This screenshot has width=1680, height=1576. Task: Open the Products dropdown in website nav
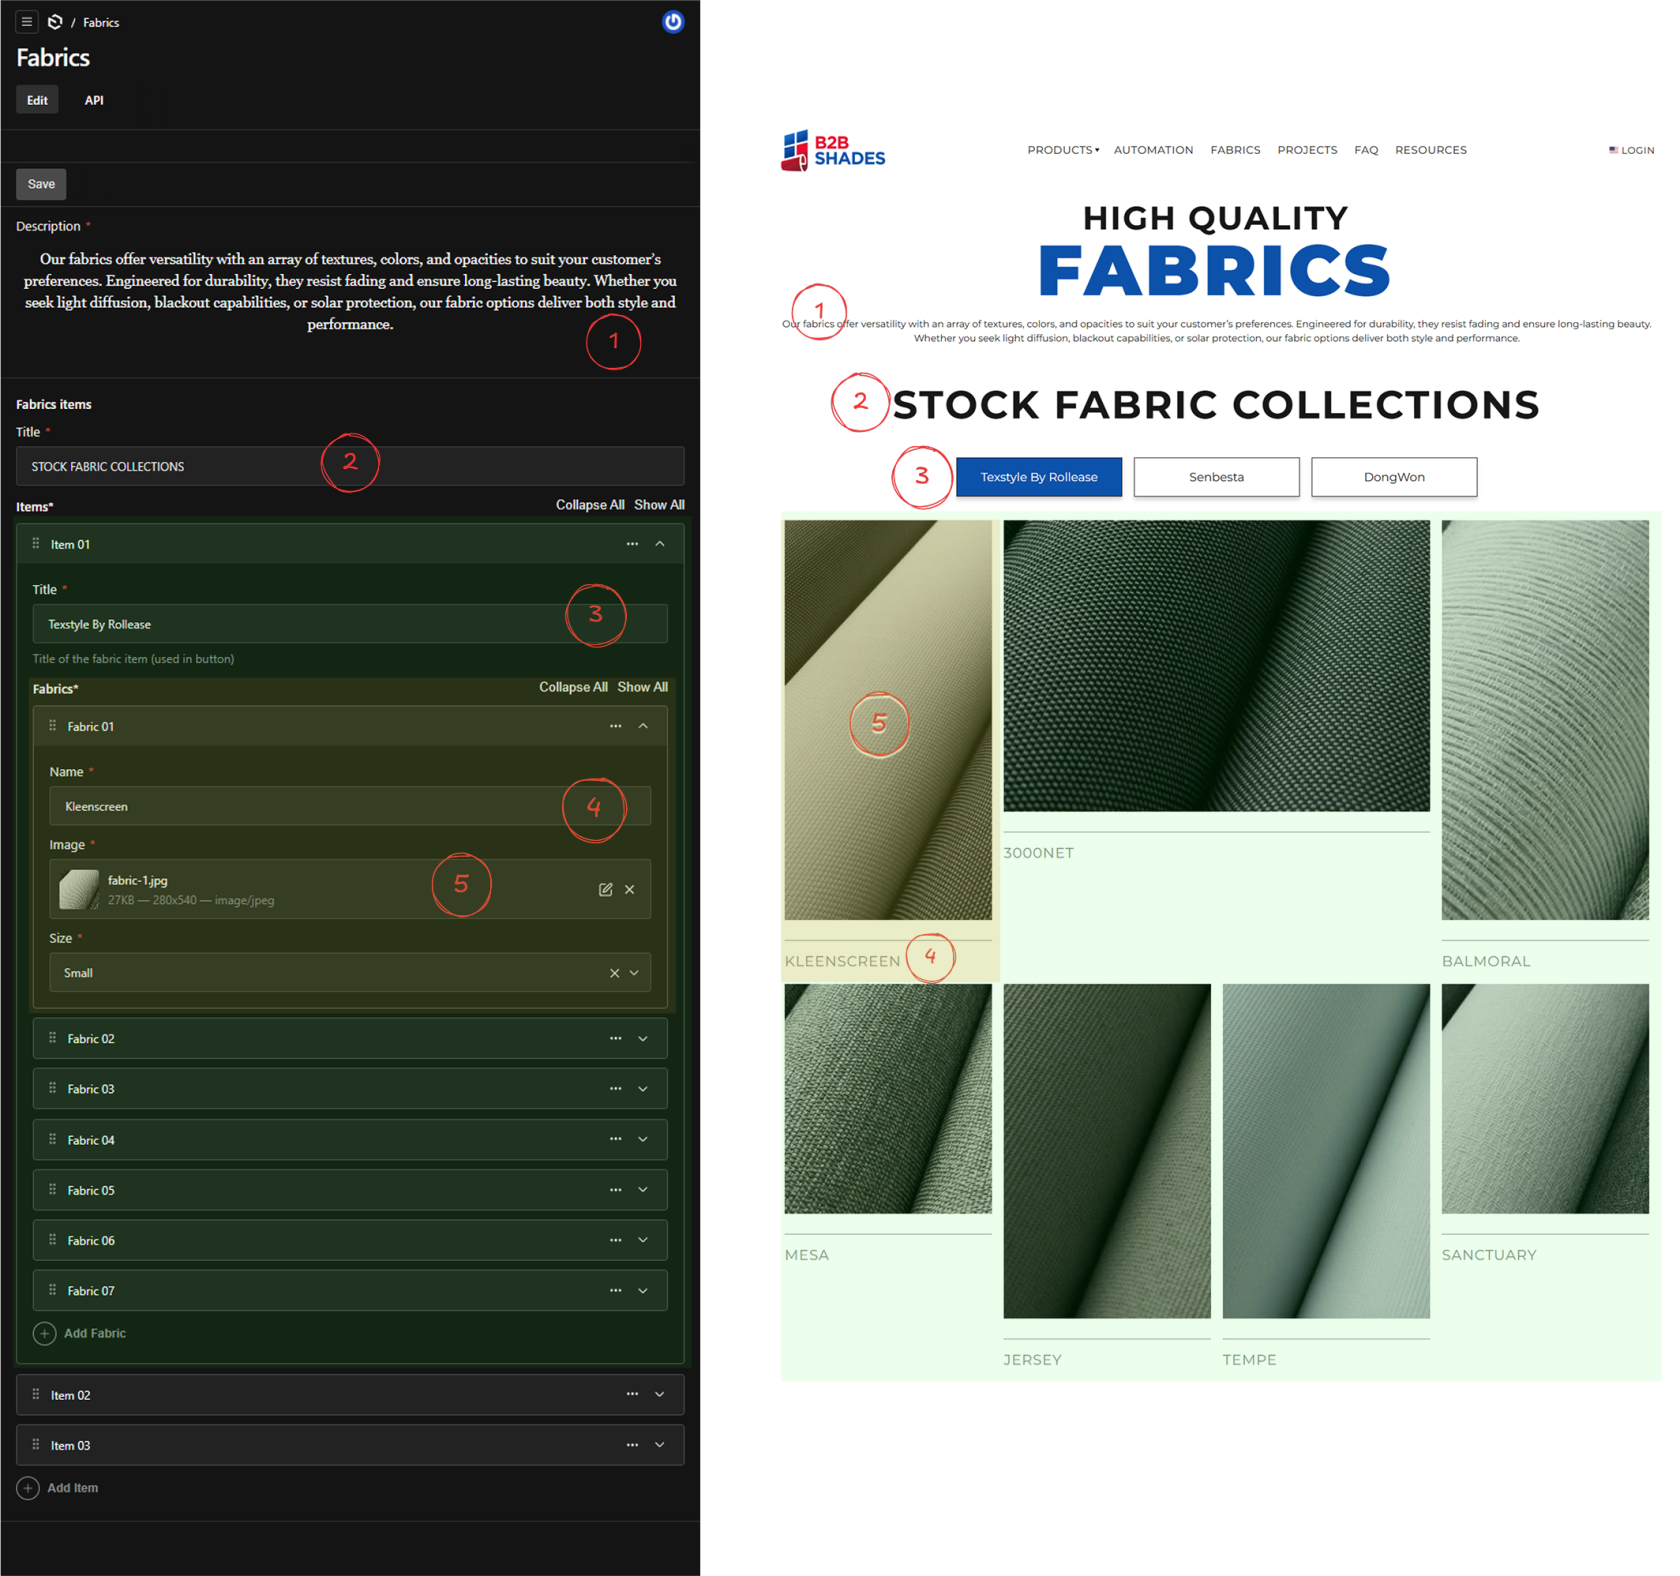[1063, 150]
